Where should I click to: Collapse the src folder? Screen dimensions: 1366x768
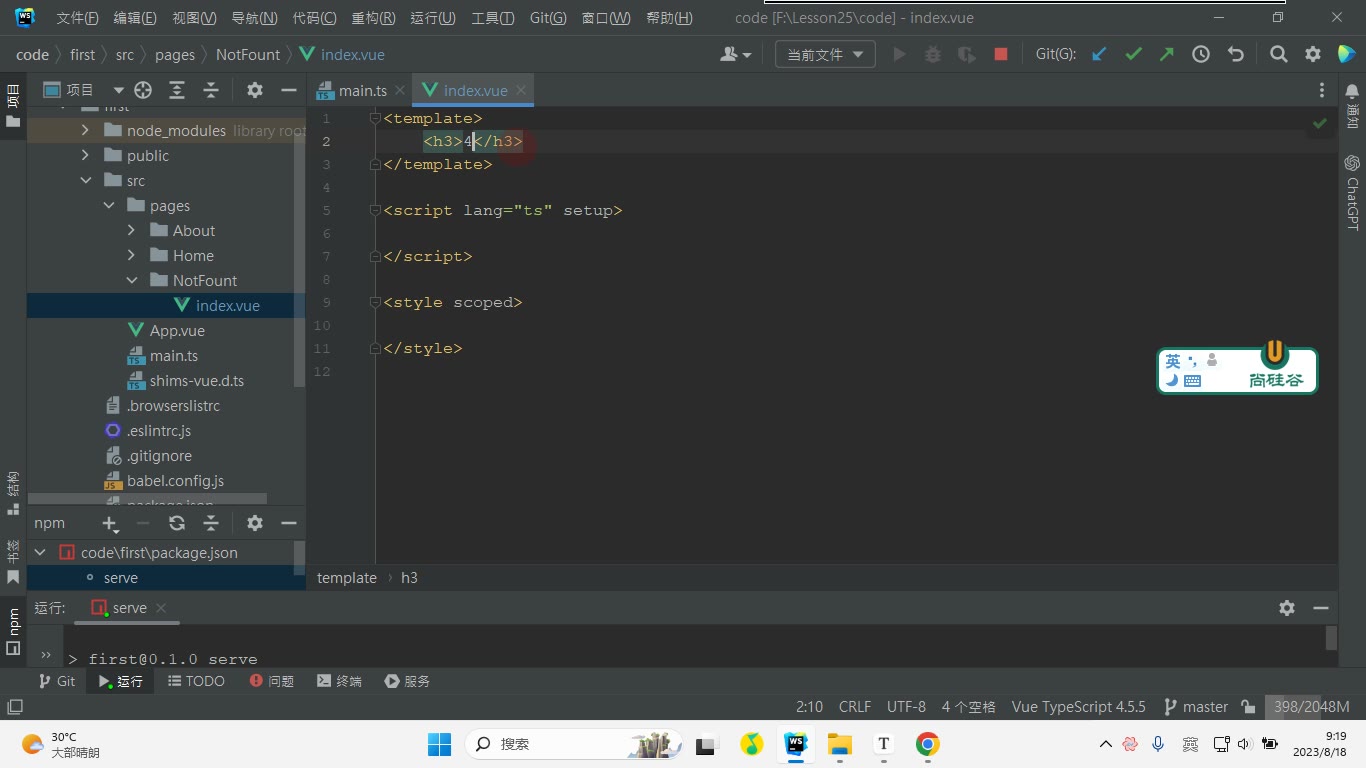[x=85, y=180]
